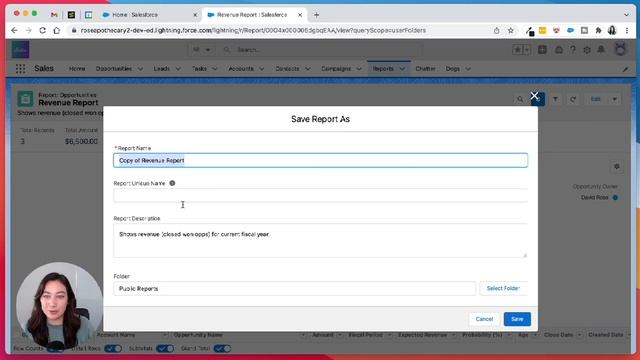Open the browser extensions puzzle icon
The height and width of the screenshot is (360, 640).
(598, 31)
